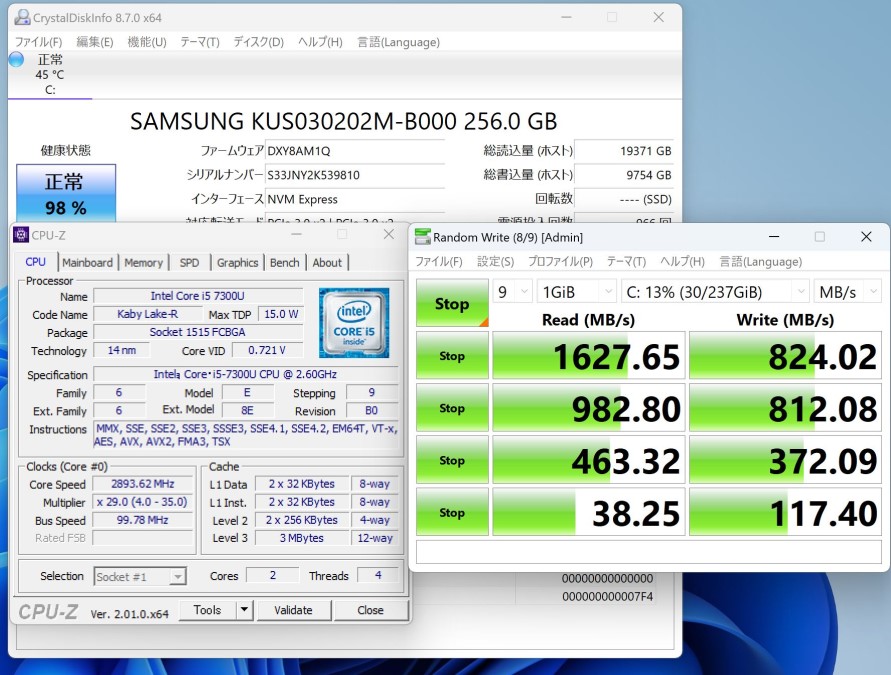Click the 117.40 write result bar

click(785, 512)
